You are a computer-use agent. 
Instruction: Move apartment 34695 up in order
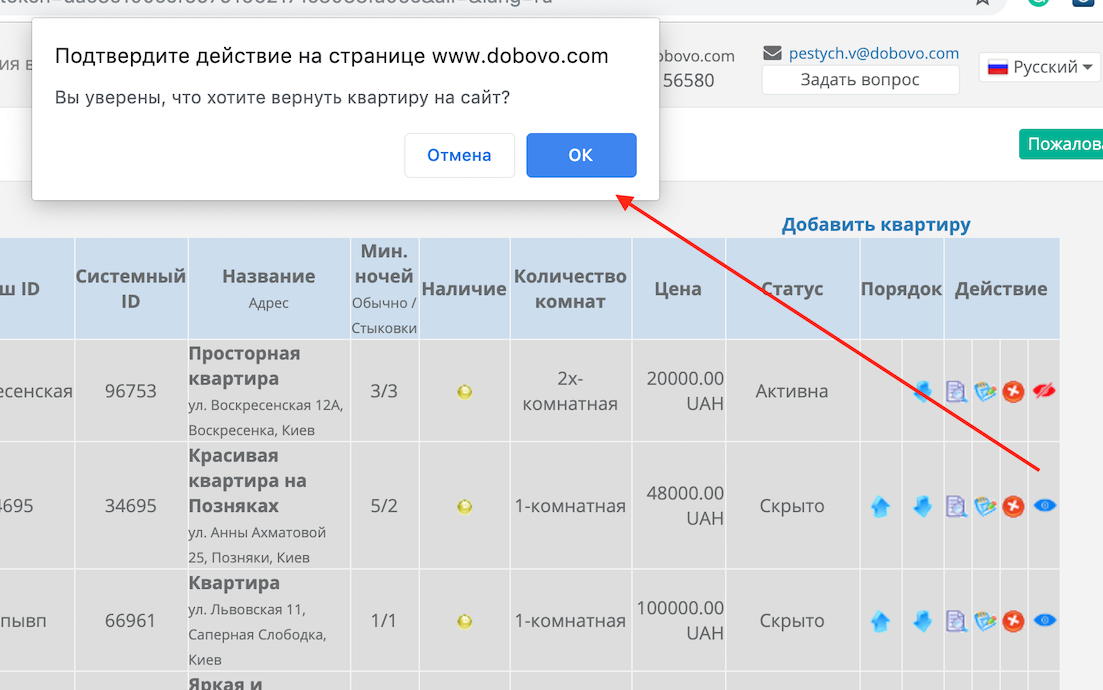(x=880, y=506)
